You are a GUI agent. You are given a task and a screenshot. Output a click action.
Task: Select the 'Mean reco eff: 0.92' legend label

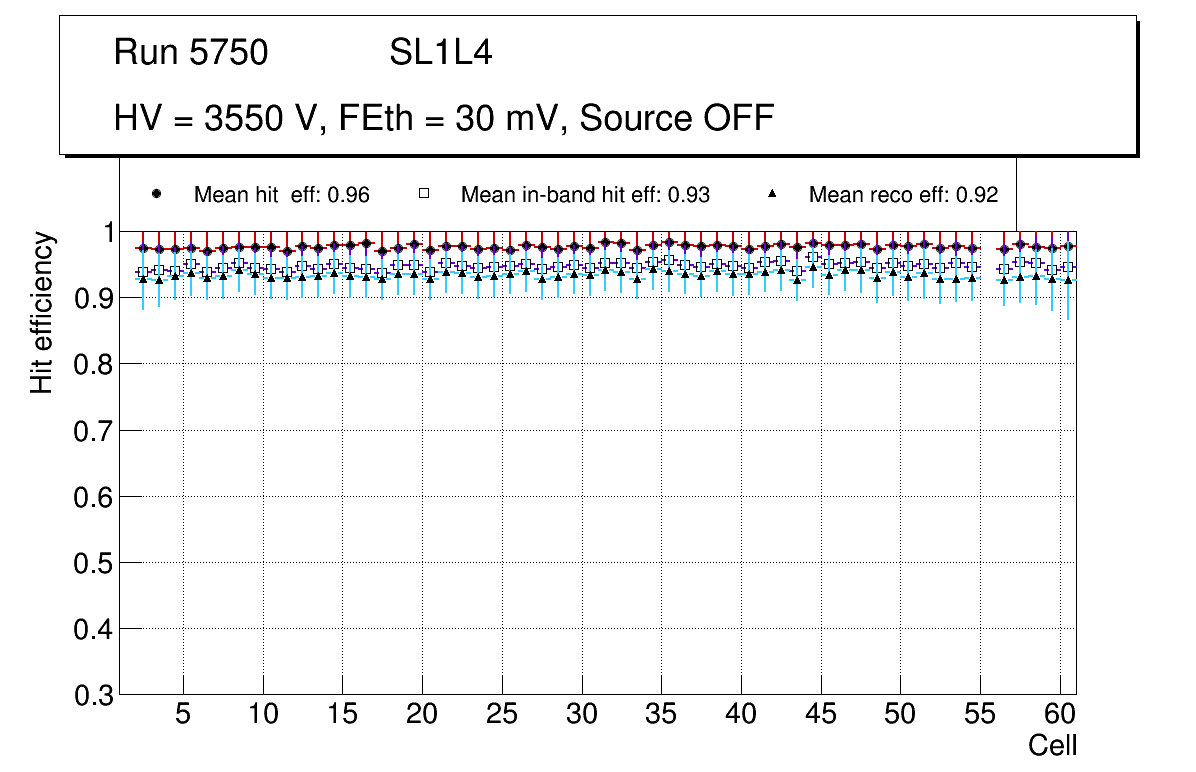[903, 195]
